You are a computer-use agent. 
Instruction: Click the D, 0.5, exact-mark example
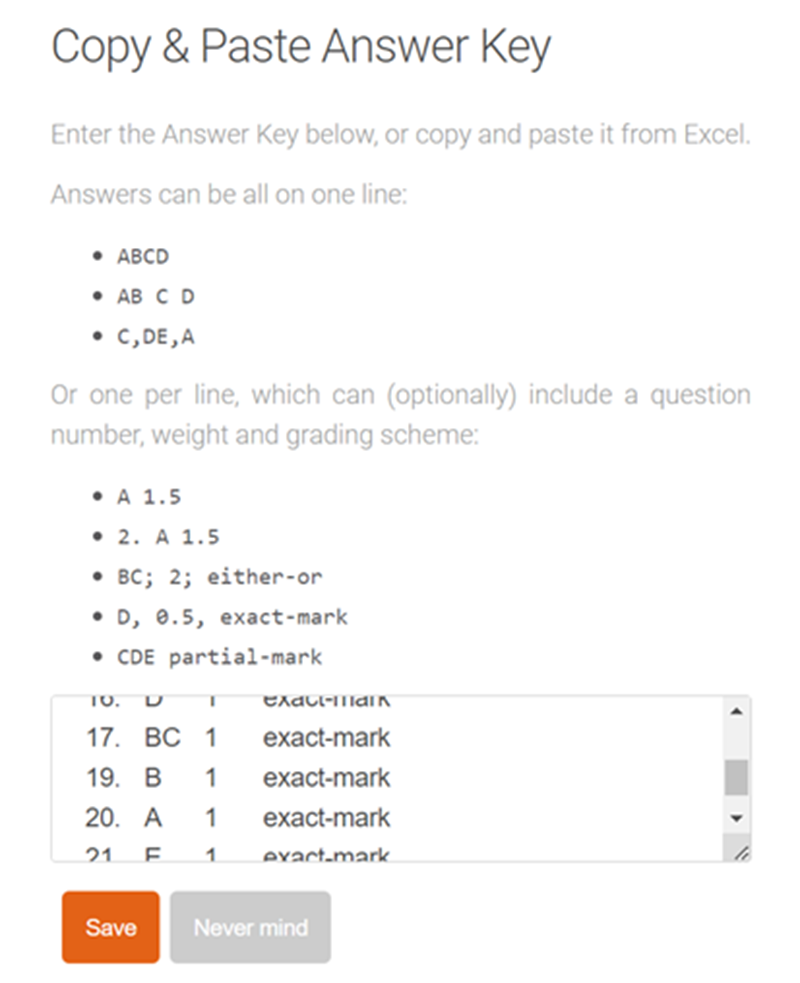232,617
